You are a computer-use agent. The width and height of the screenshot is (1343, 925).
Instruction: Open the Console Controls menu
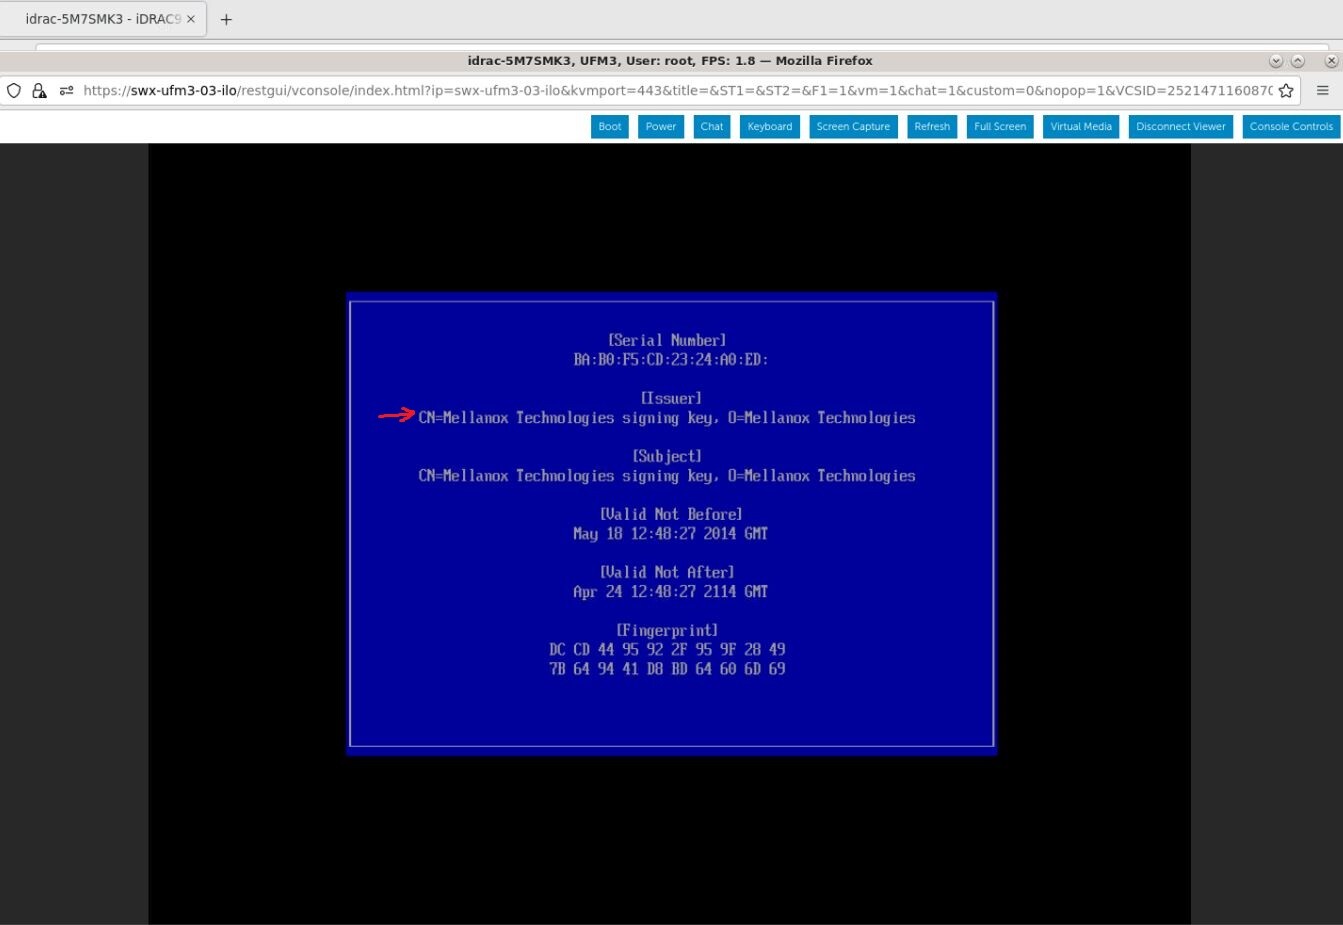[1290, 126]
